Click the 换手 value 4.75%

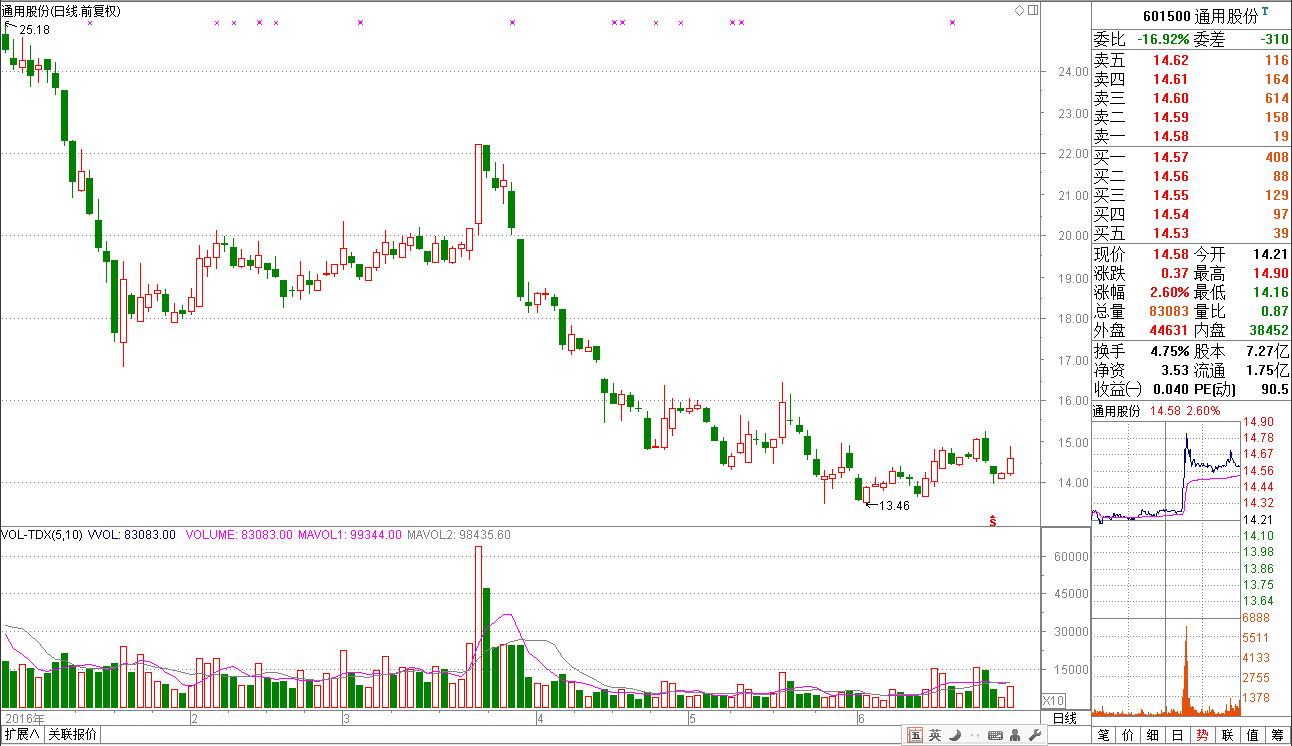pyautogui.click(x=1169, y=351)
